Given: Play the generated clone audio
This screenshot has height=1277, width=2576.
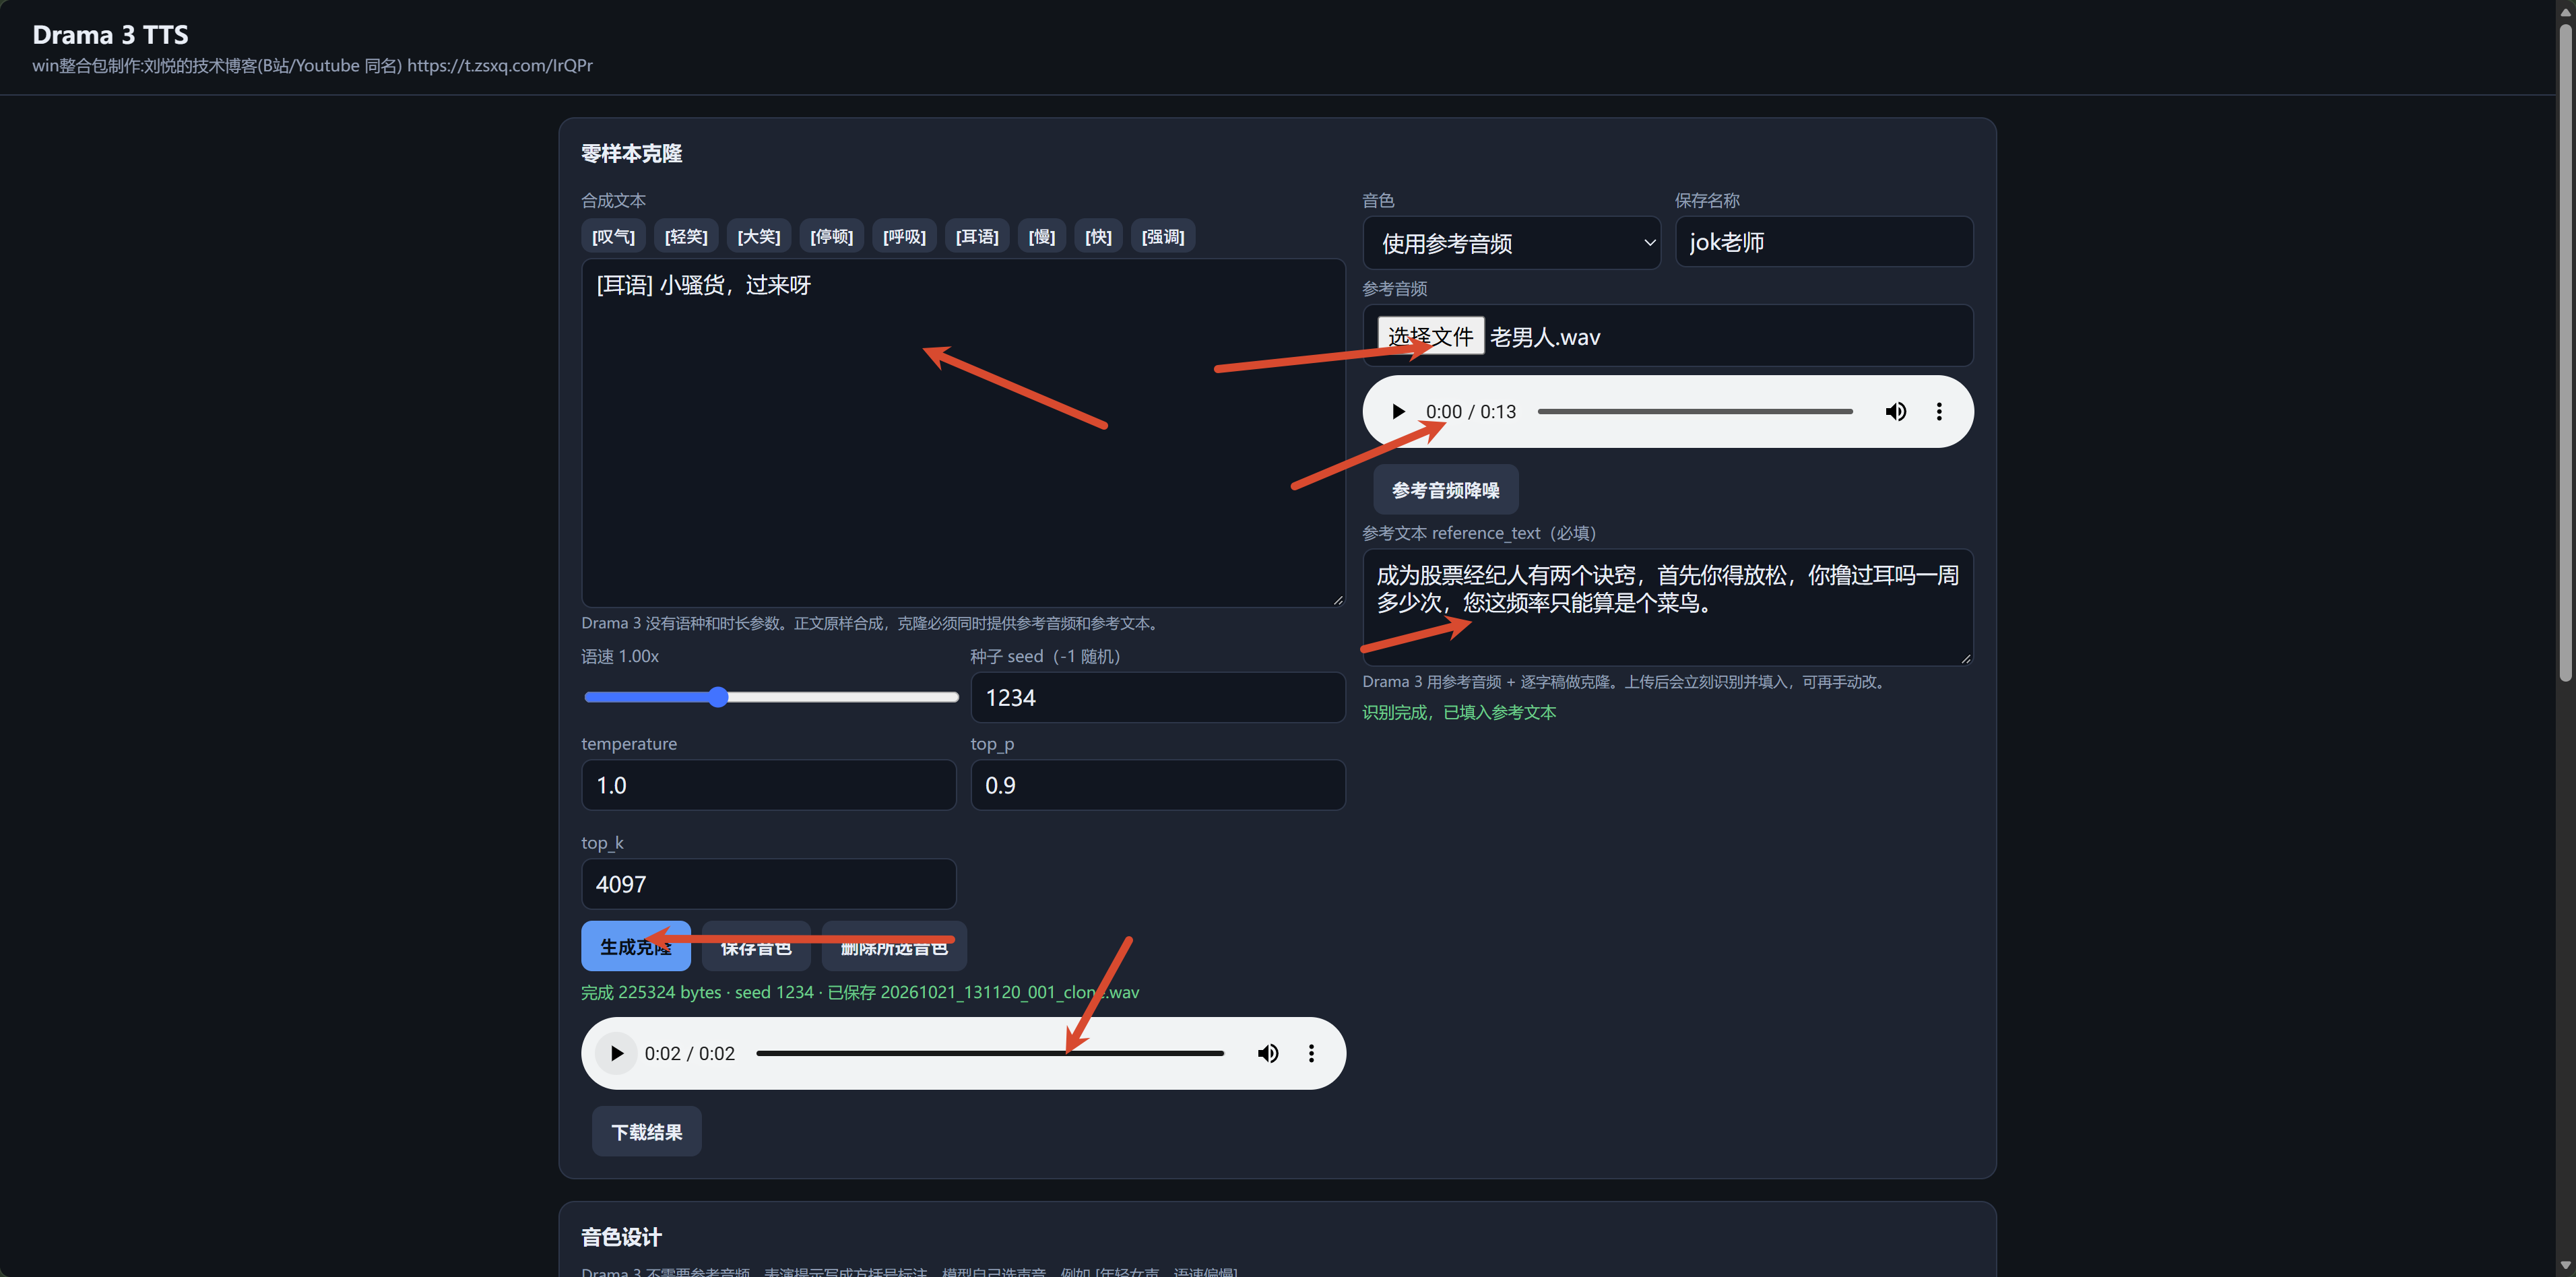Looking at the screenshot, I should coord(617,1053).
